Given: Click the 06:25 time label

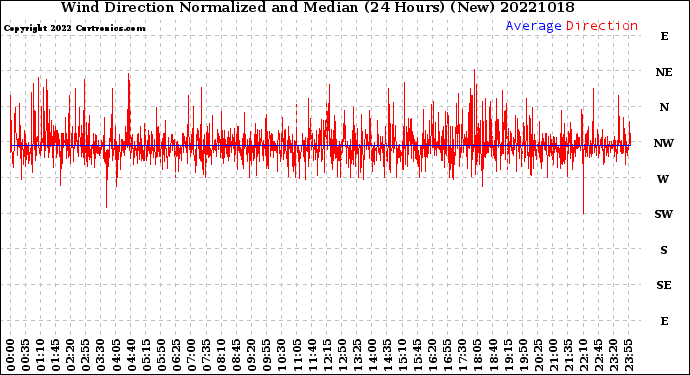Looking at the screenshot, I should click(176, 355).
